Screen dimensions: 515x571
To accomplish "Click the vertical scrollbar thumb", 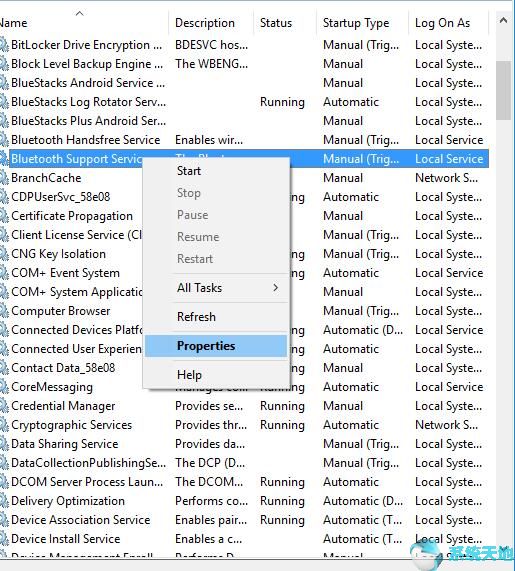I will [503, 90].
